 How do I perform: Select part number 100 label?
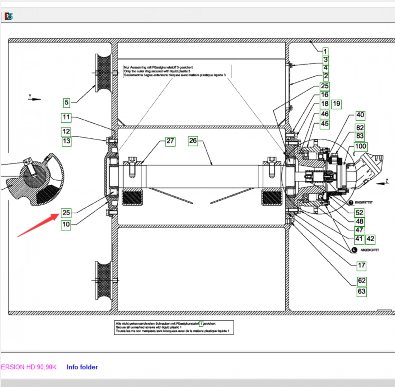(x=361, y=147)
